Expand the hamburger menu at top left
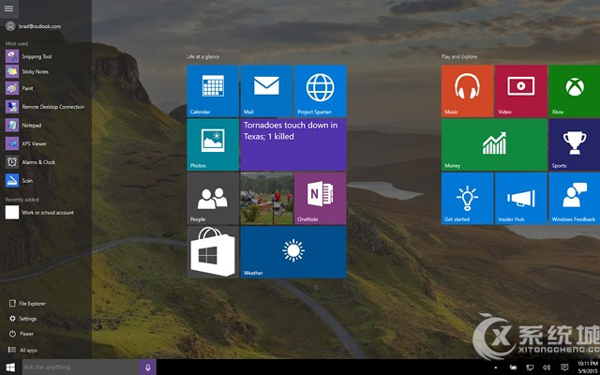This screenshot has width=600, height=375. pyautogui.click(x=9, y=8)
